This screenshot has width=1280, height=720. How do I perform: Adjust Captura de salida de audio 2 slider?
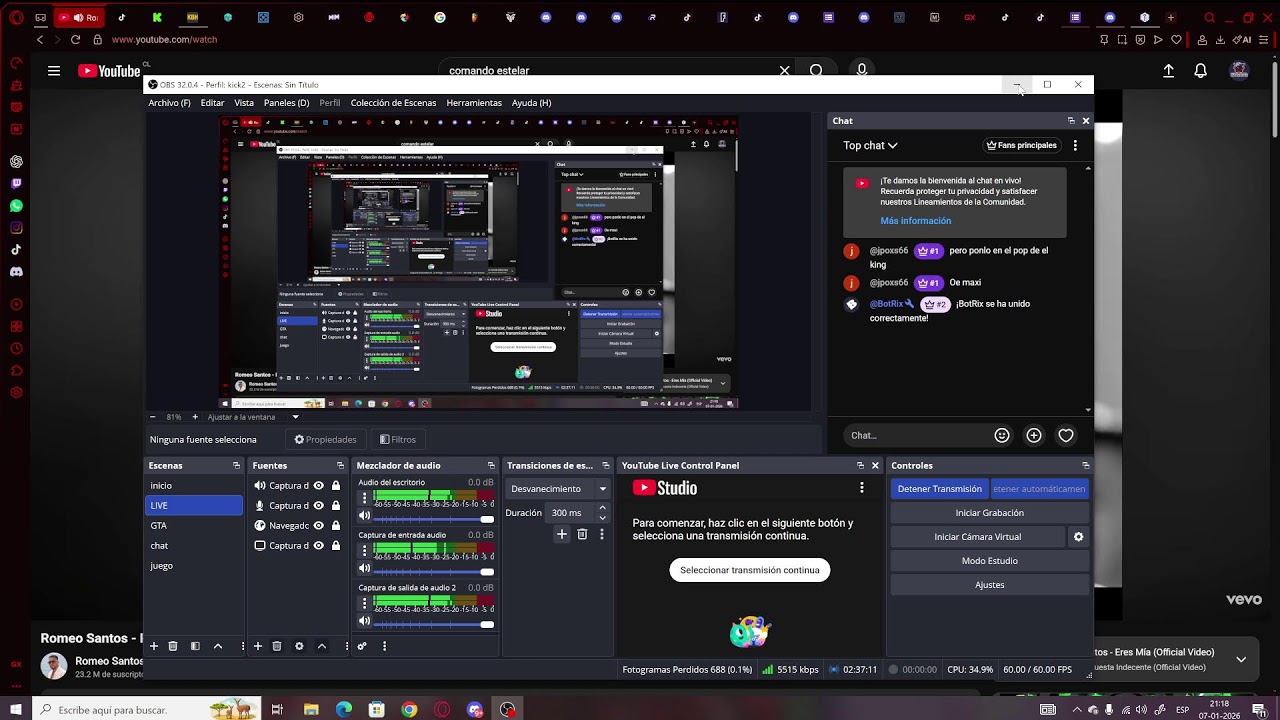[x=435, y=624]
